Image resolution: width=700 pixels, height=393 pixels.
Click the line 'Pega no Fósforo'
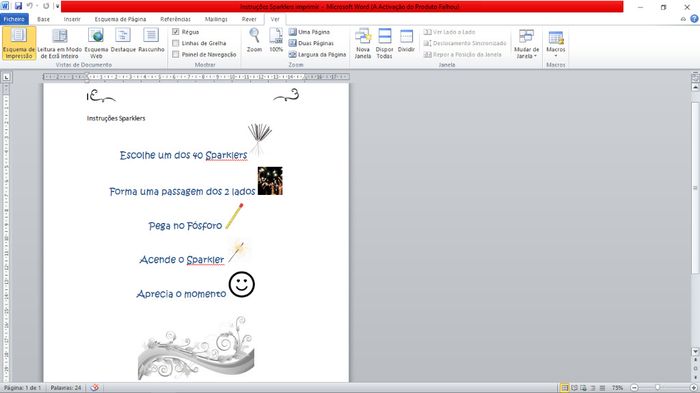(185, 226)
